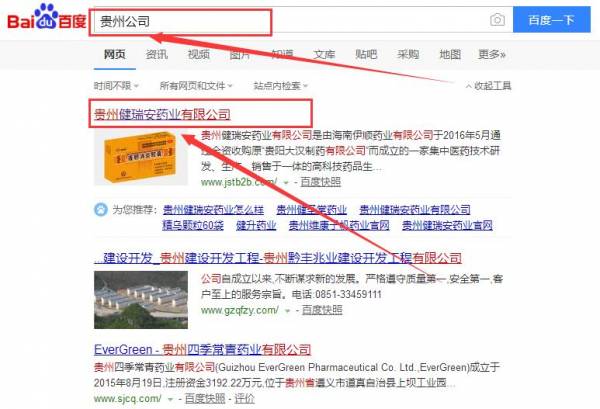
Task: Open the 所有网页和文件 filter dropdown
Action: click(196, 86)
